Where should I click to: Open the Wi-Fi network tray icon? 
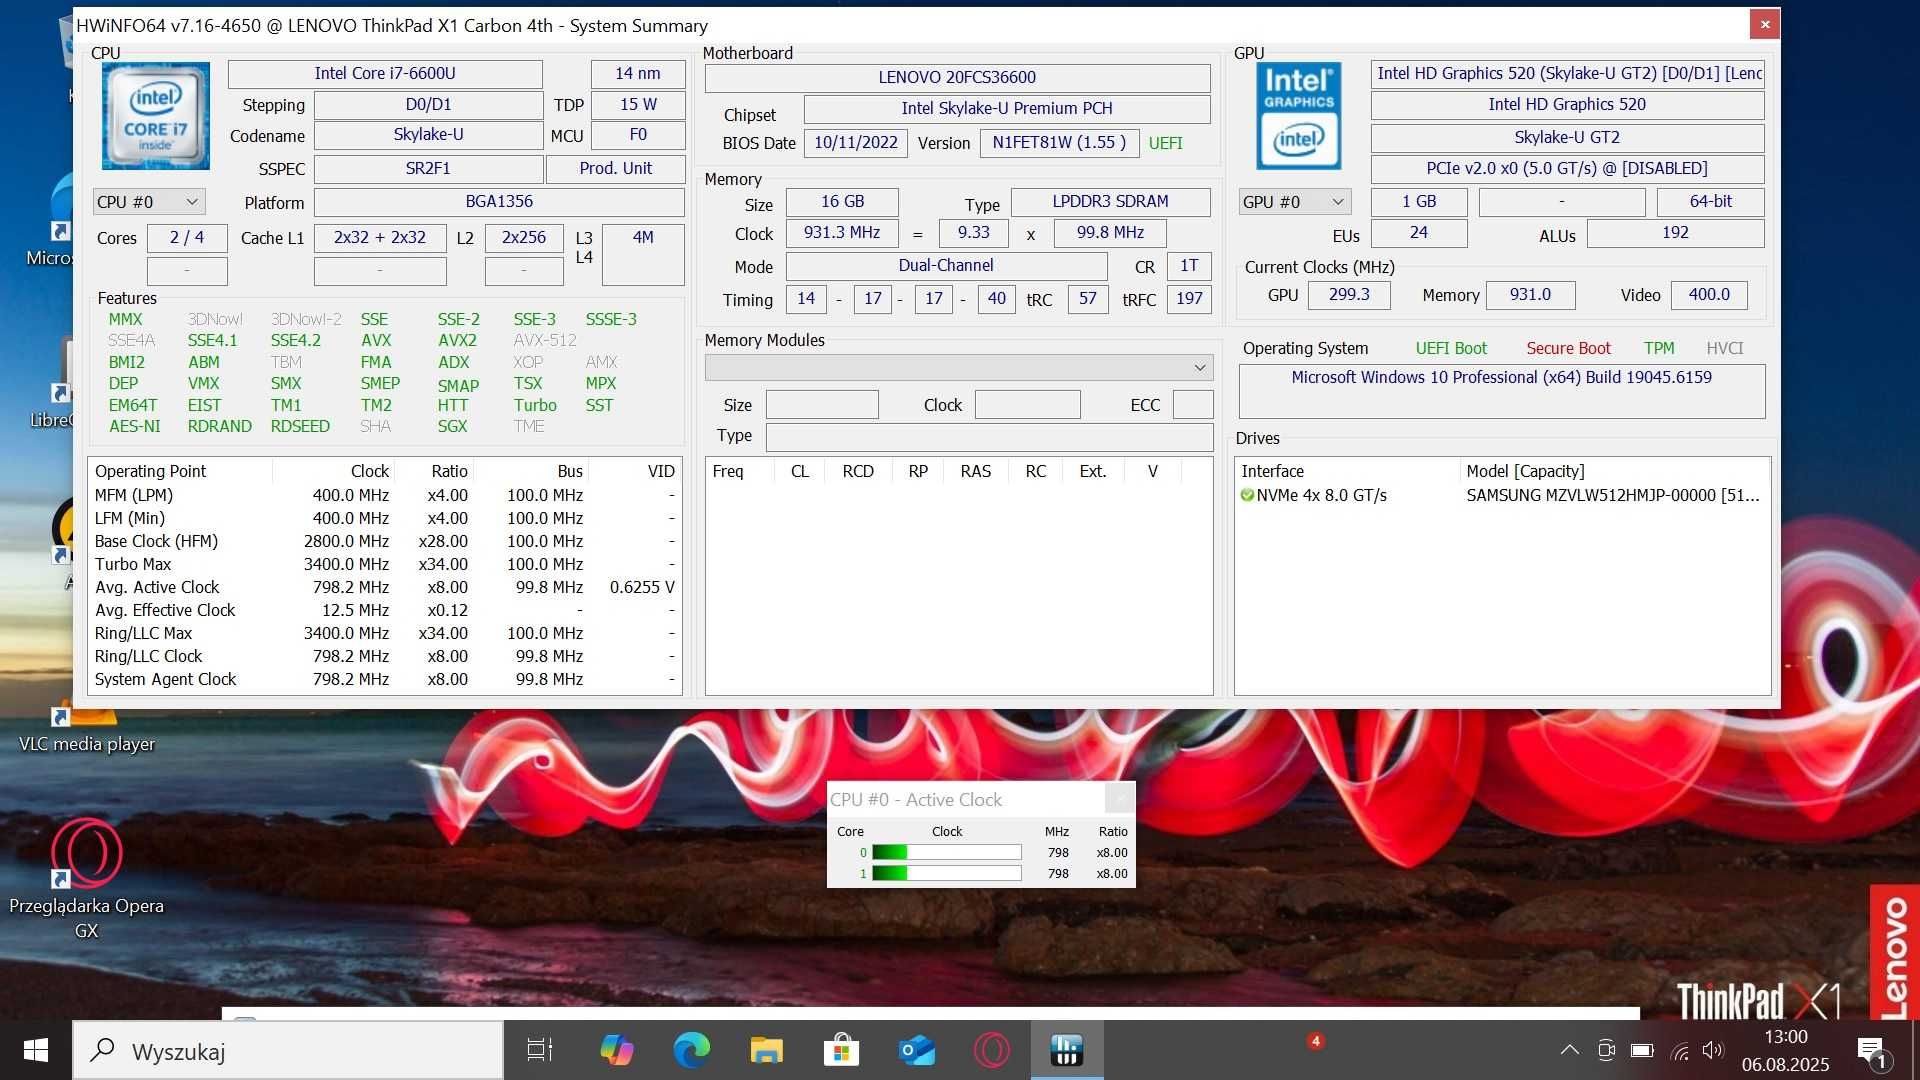[x=1679, y=1051]
